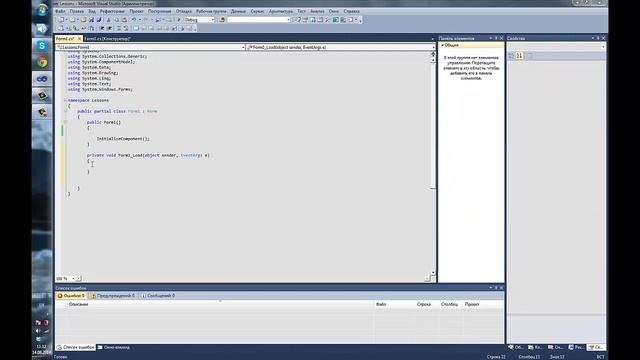Click the alphabetical sort icon in Properties
The image size is (640, 360).
tap(520, 56)
